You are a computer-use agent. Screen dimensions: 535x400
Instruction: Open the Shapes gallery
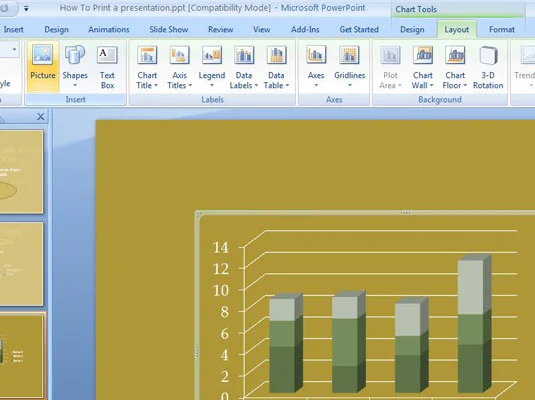point(75,67)
